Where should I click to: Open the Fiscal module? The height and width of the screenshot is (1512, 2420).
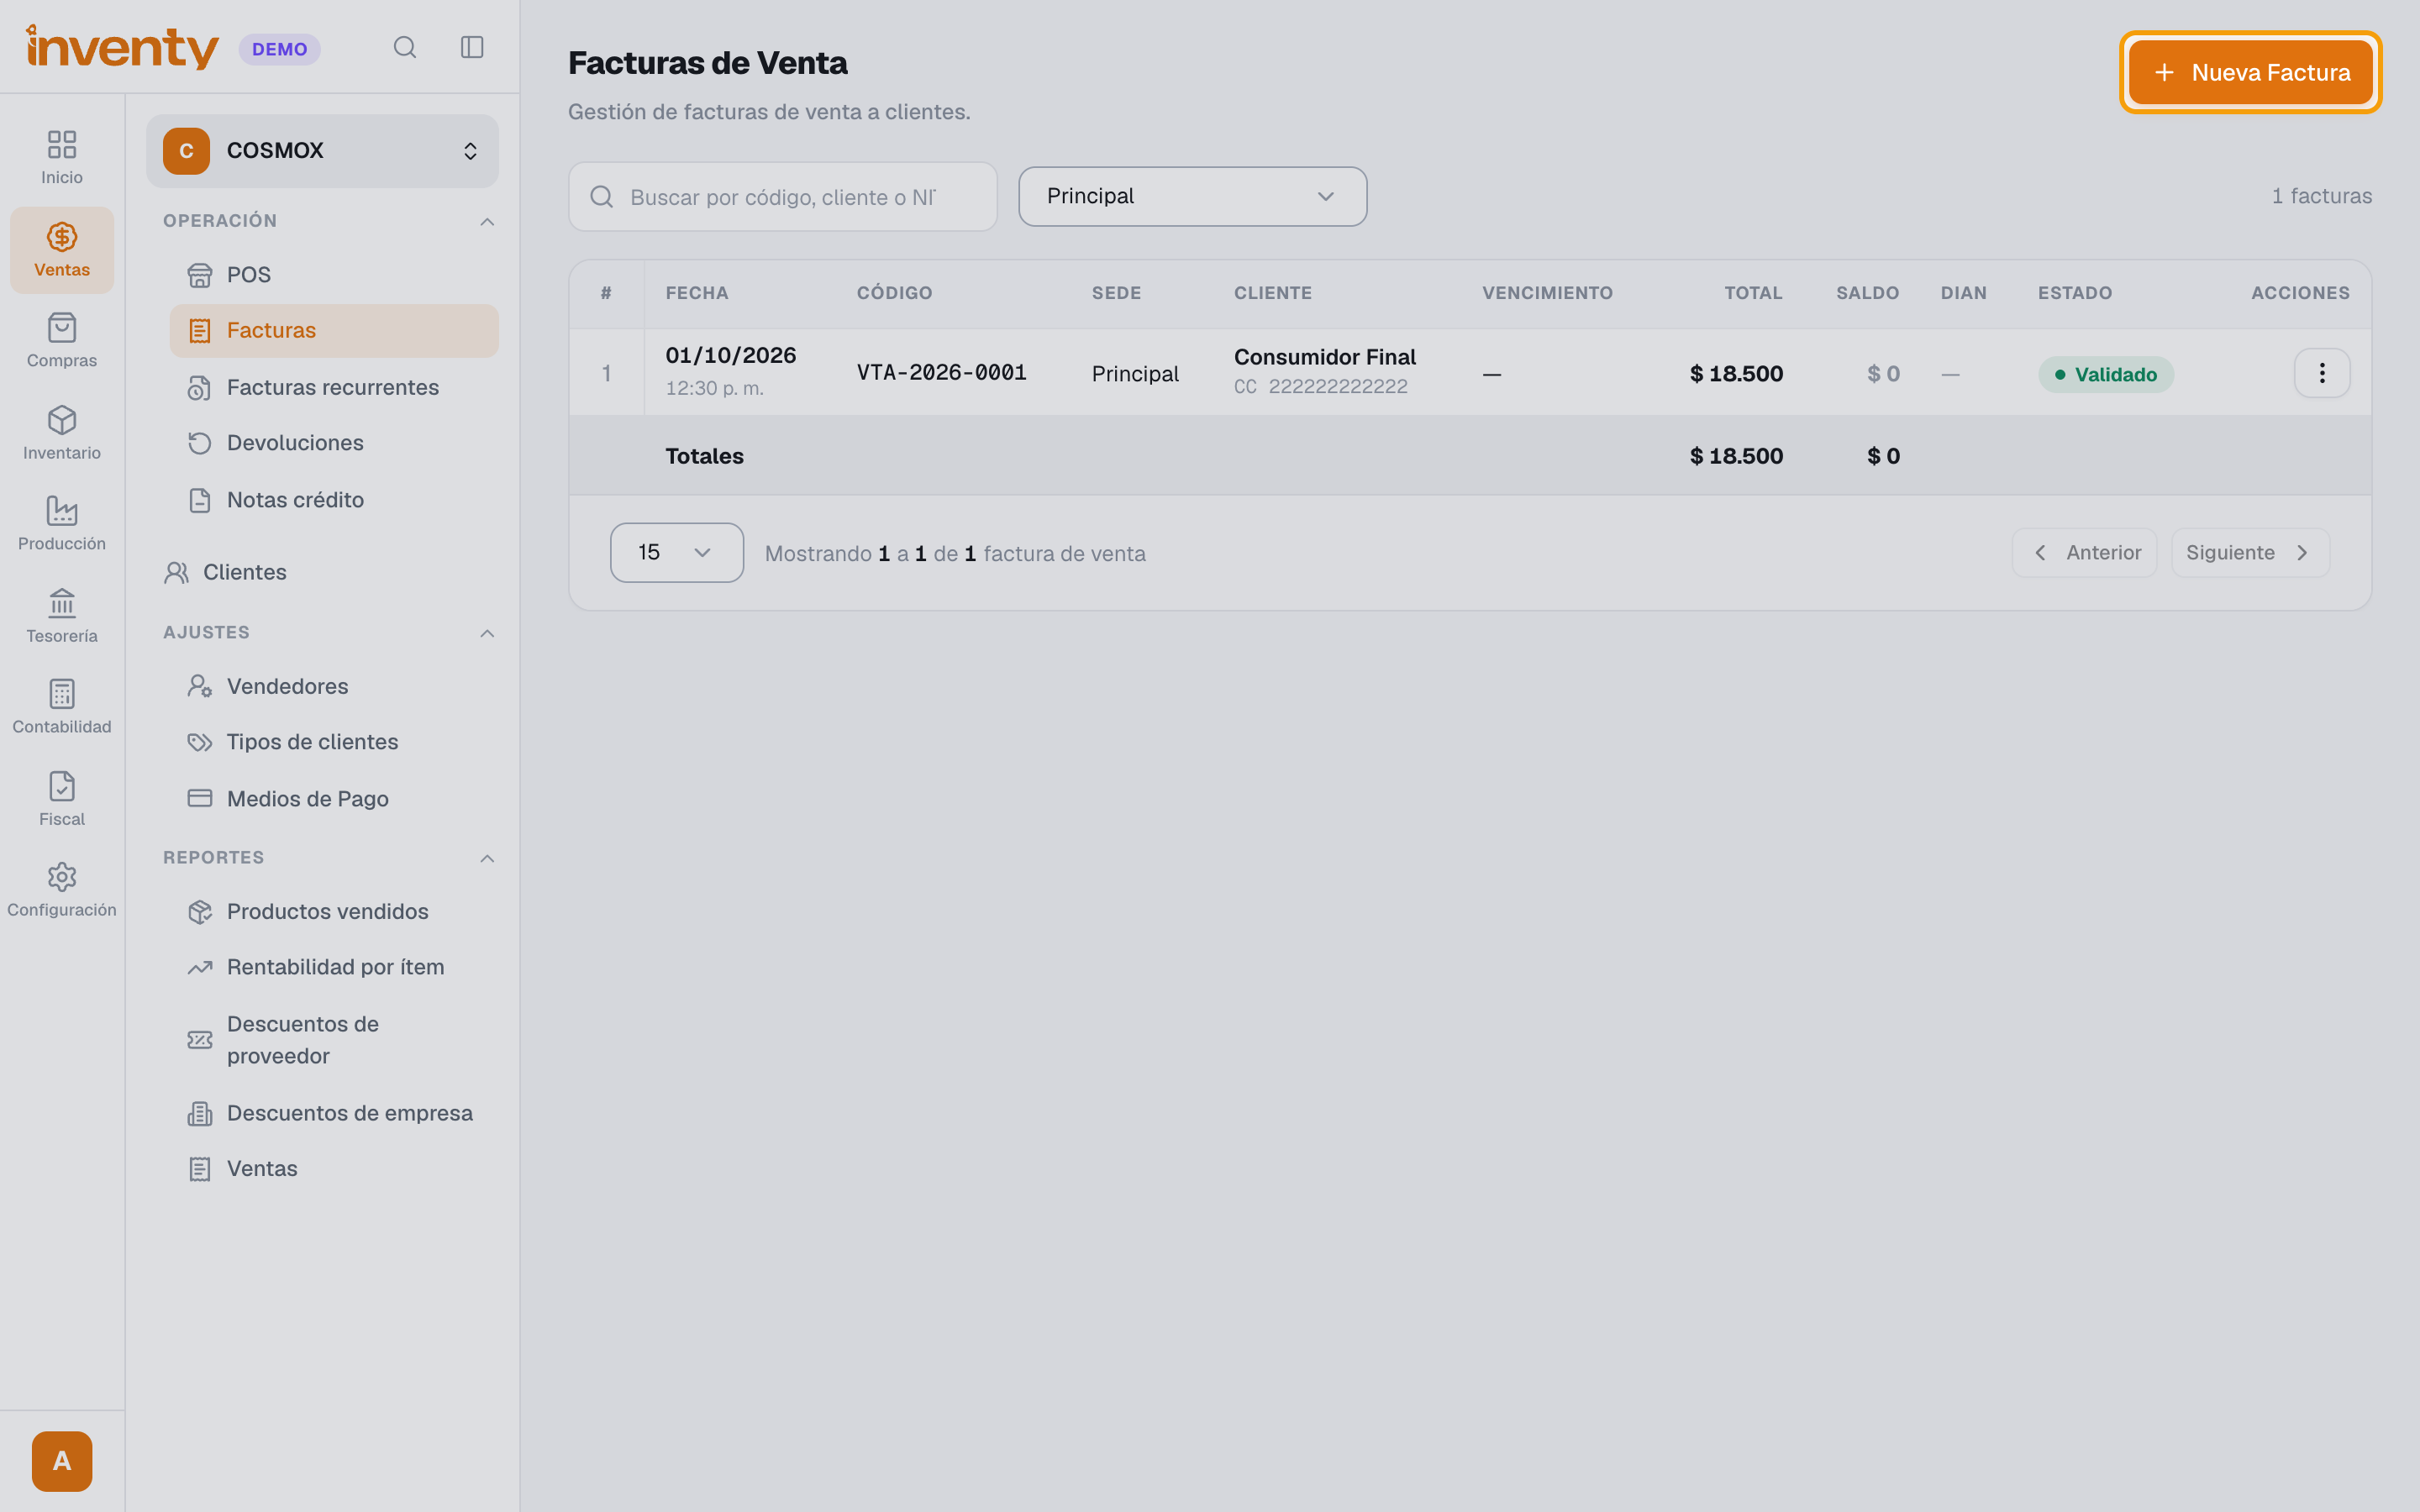pyautogui.click(x=62, y=799)
